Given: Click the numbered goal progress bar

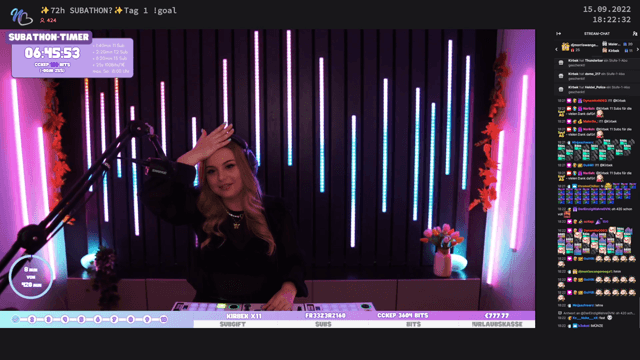Looking at the screenshot, I should [89, 319].
